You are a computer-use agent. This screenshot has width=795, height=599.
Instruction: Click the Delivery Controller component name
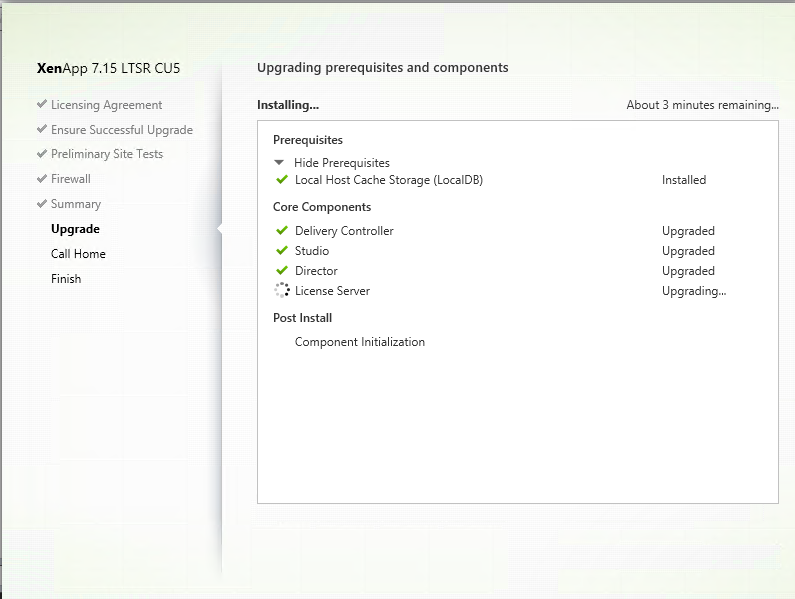pos(344,231)
